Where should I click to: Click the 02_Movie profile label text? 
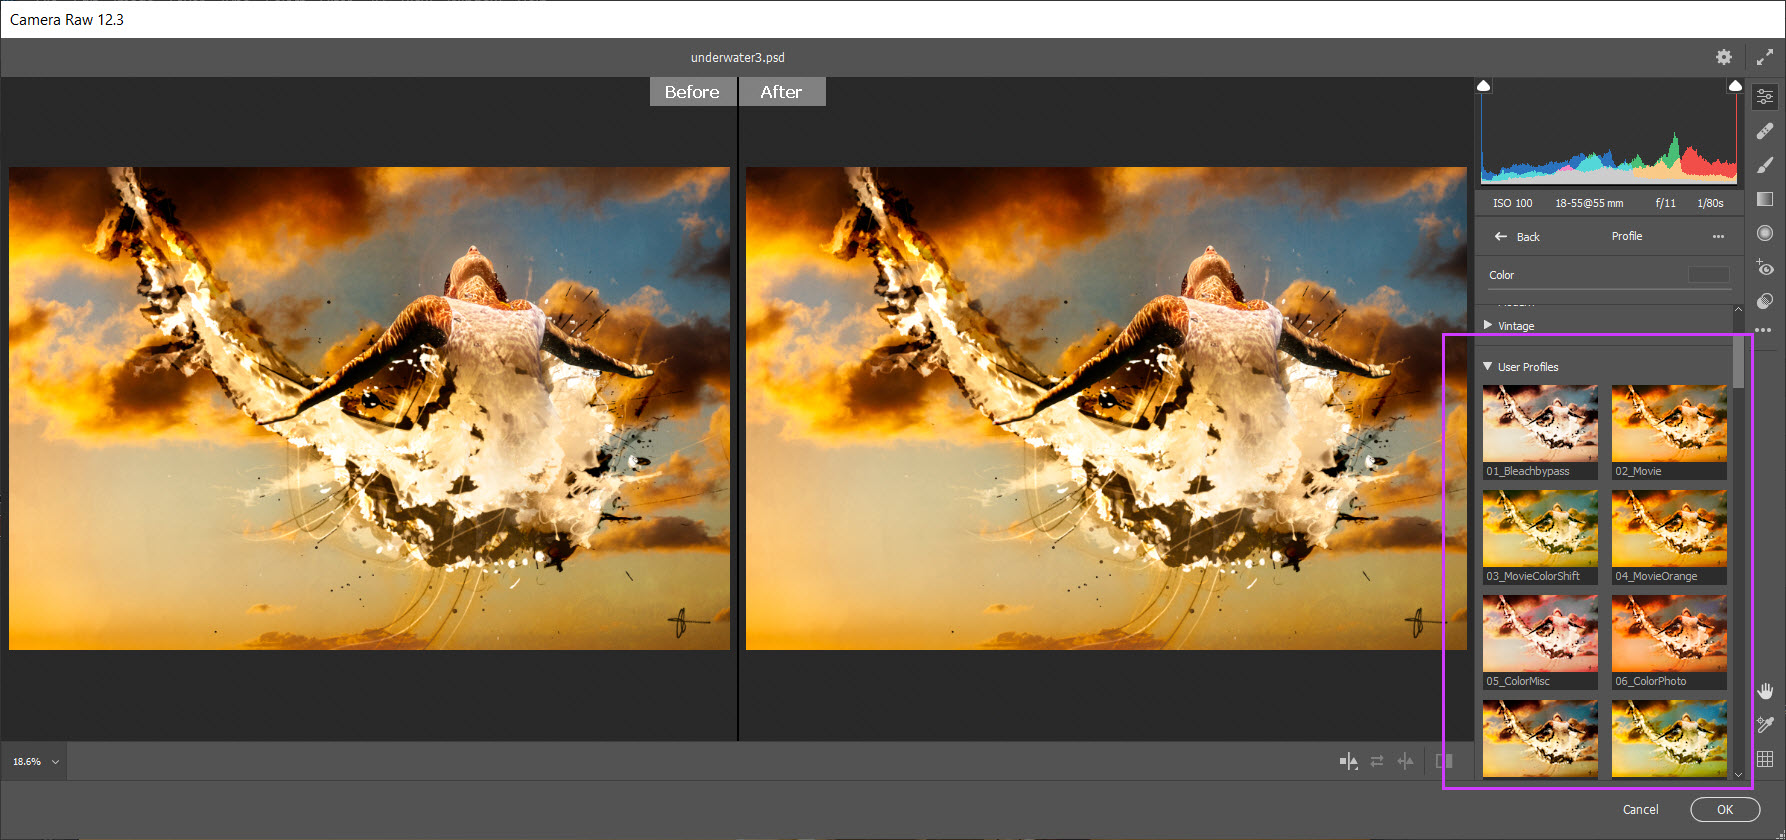[1638, 471]
